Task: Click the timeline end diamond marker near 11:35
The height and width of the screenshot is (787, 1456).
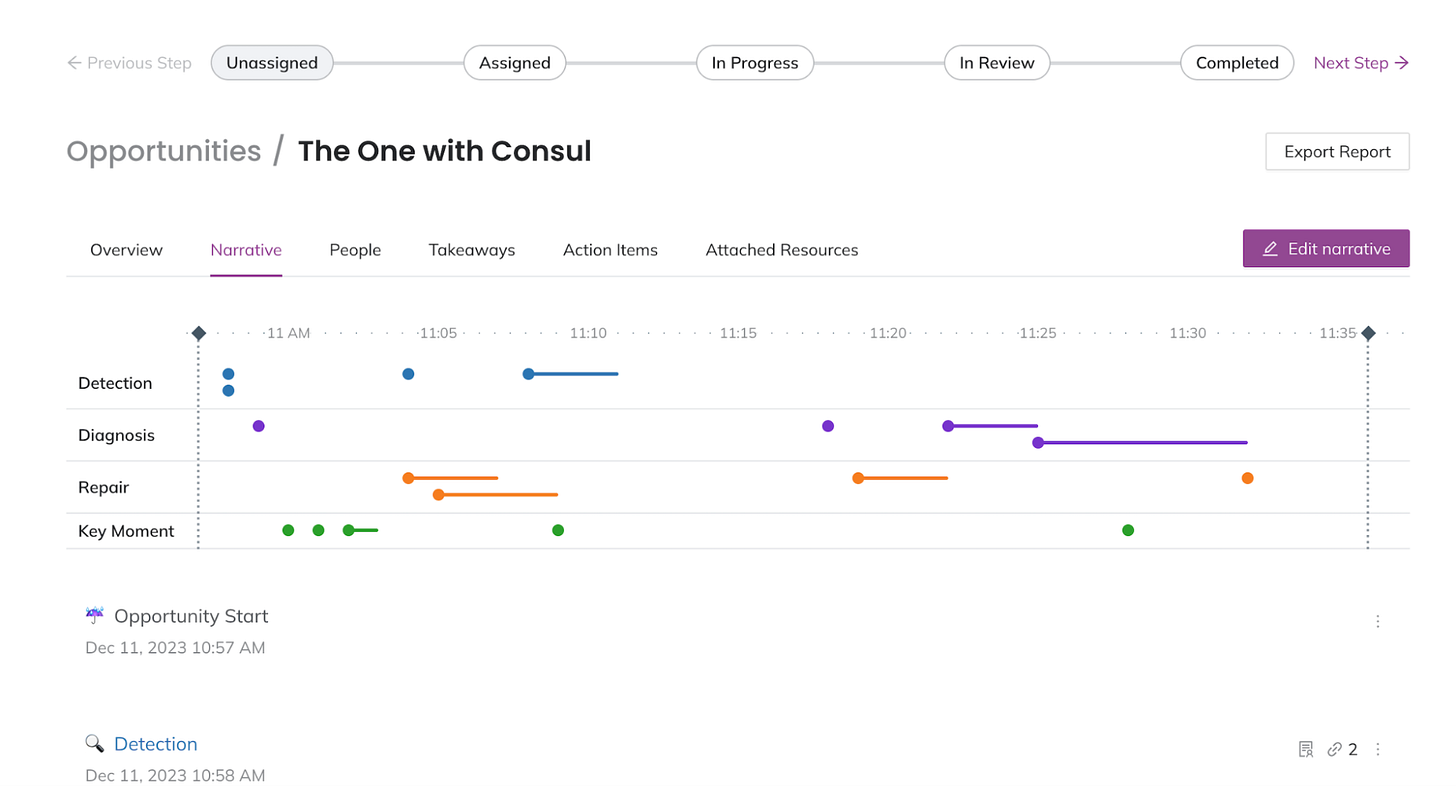Action: click(1368, 333)
